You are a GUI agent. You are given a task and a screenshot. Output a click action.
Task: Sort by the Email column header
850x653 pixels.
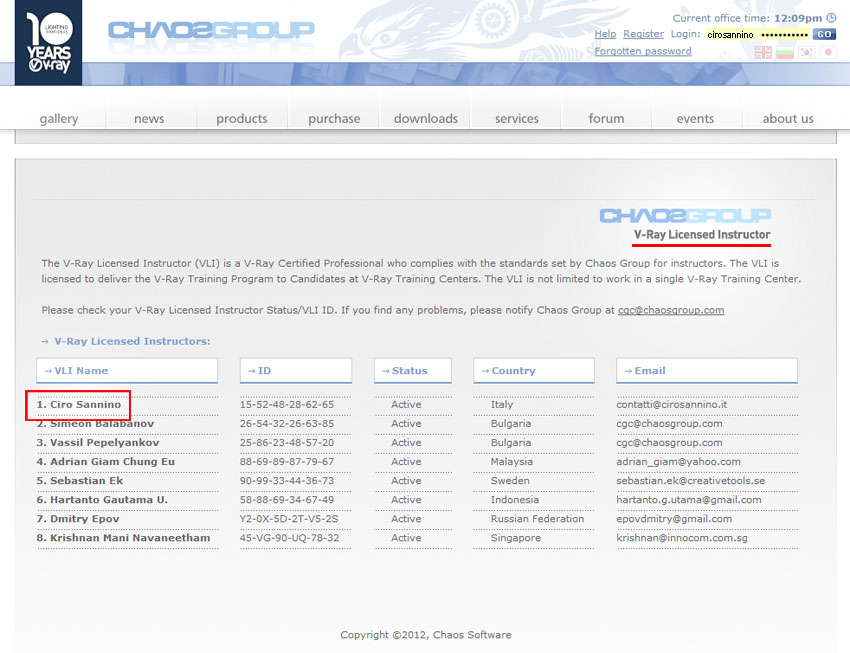(x=707, y=371)
